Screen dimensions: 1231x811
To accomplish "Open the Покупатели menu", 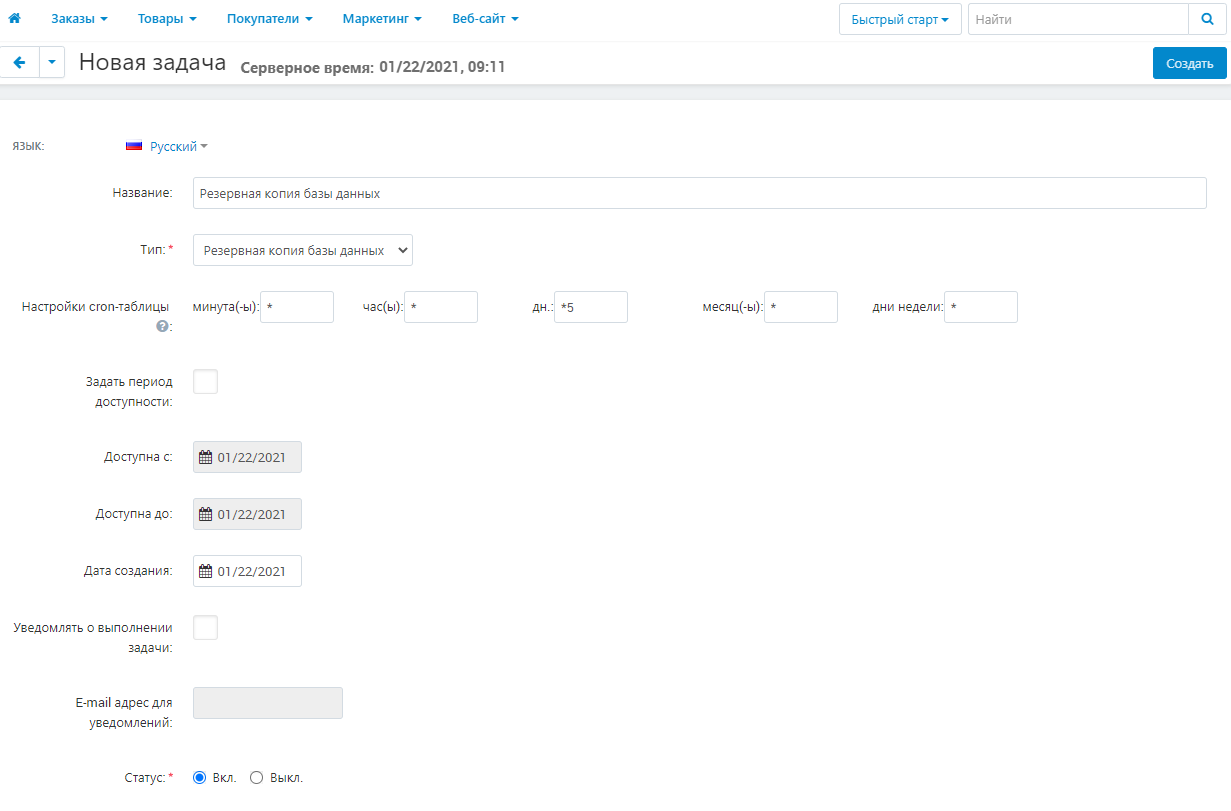I will click(x=270, y=19).
